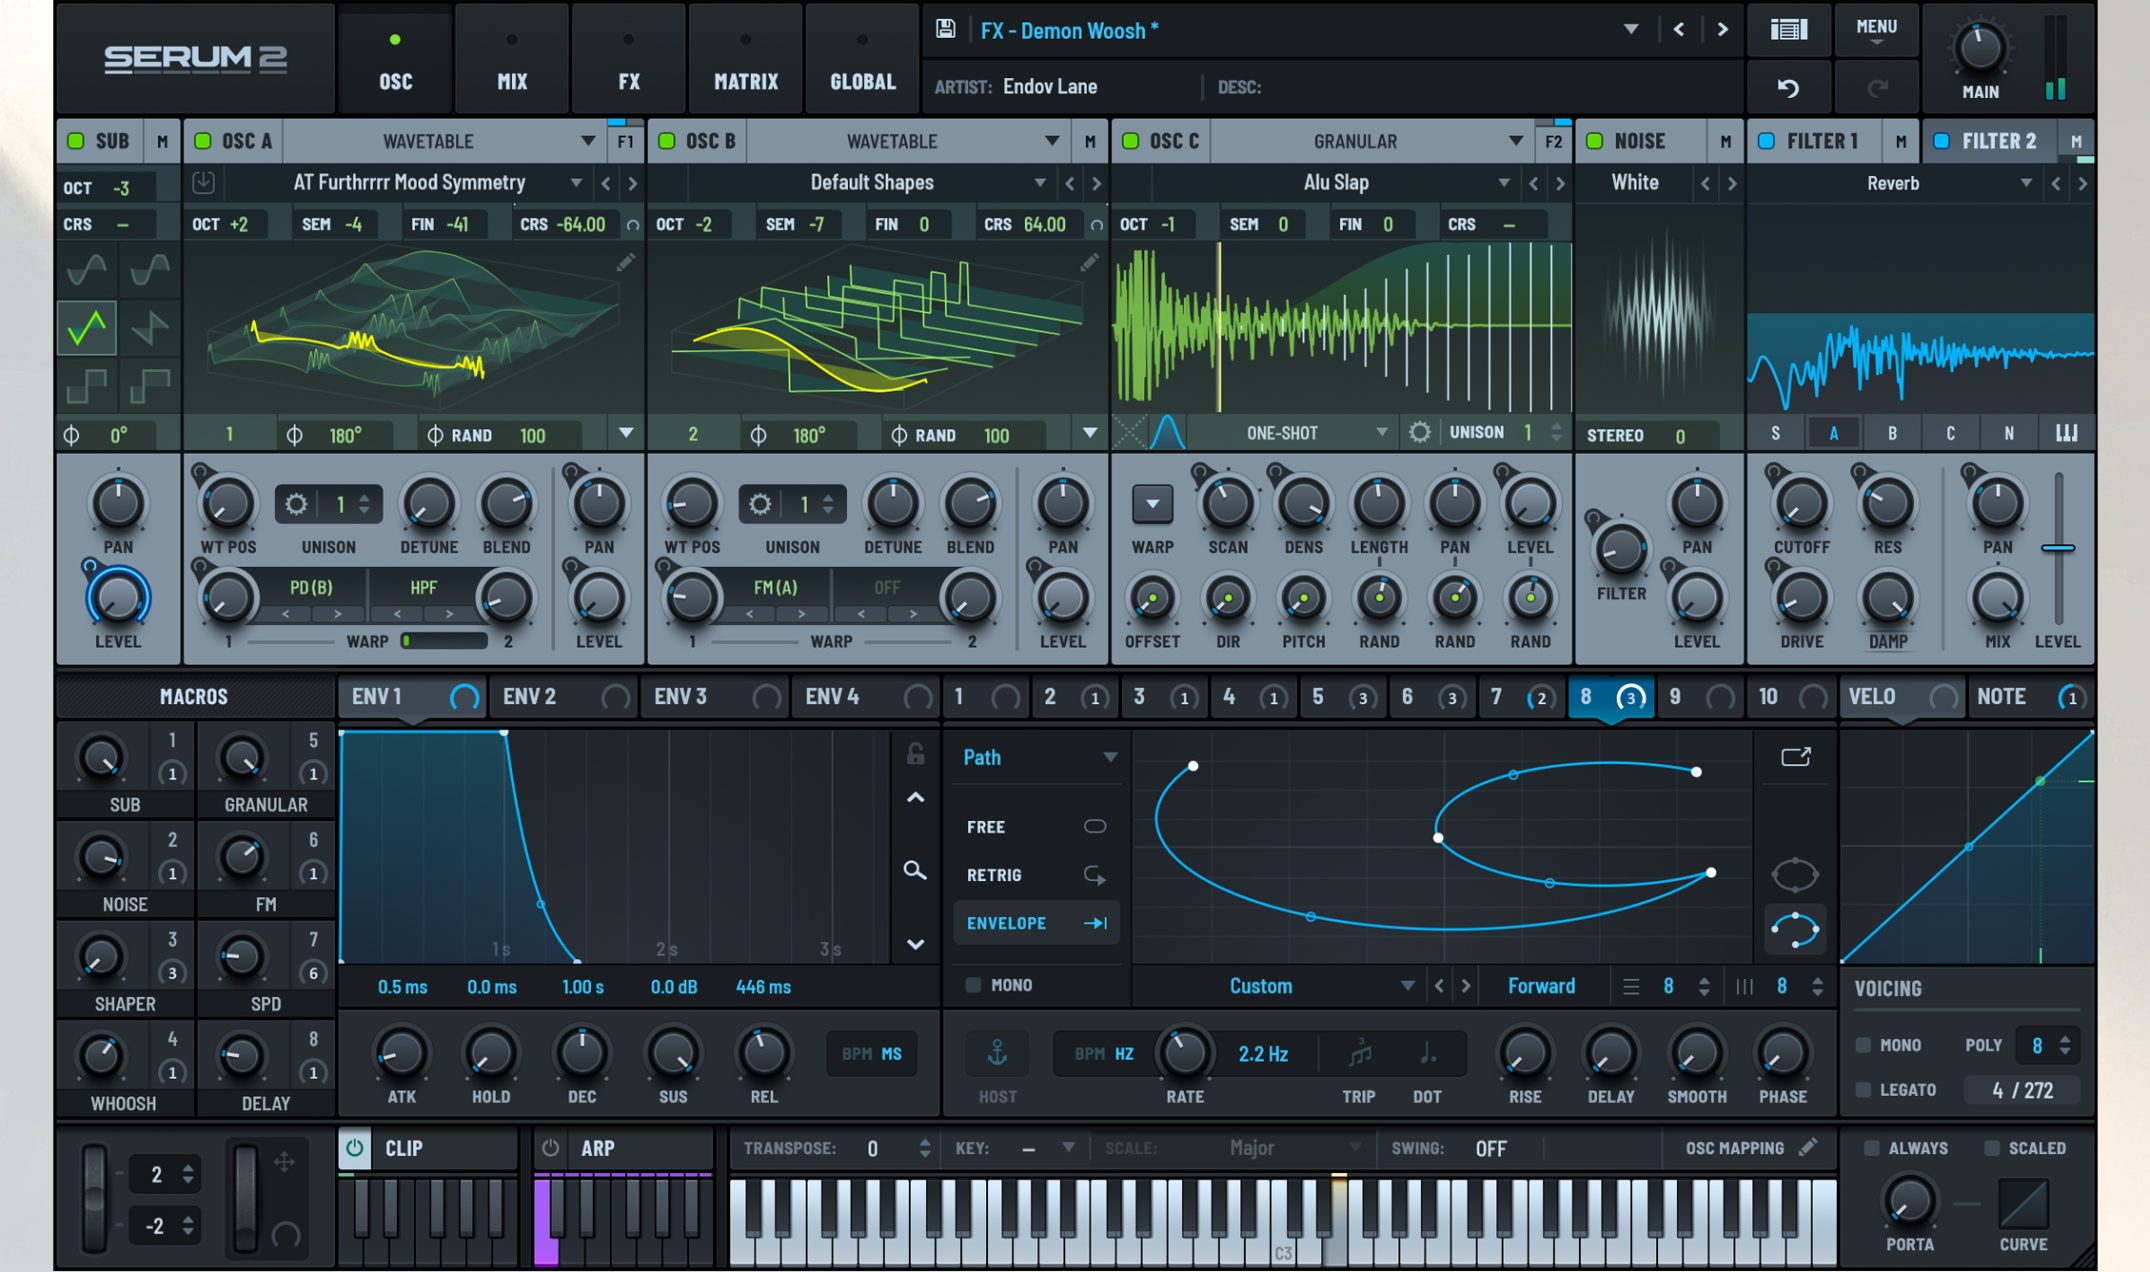The image size is (2150, 1272).
Task: Open the preset name dropdown arrow
Action: coord(1631,29)
